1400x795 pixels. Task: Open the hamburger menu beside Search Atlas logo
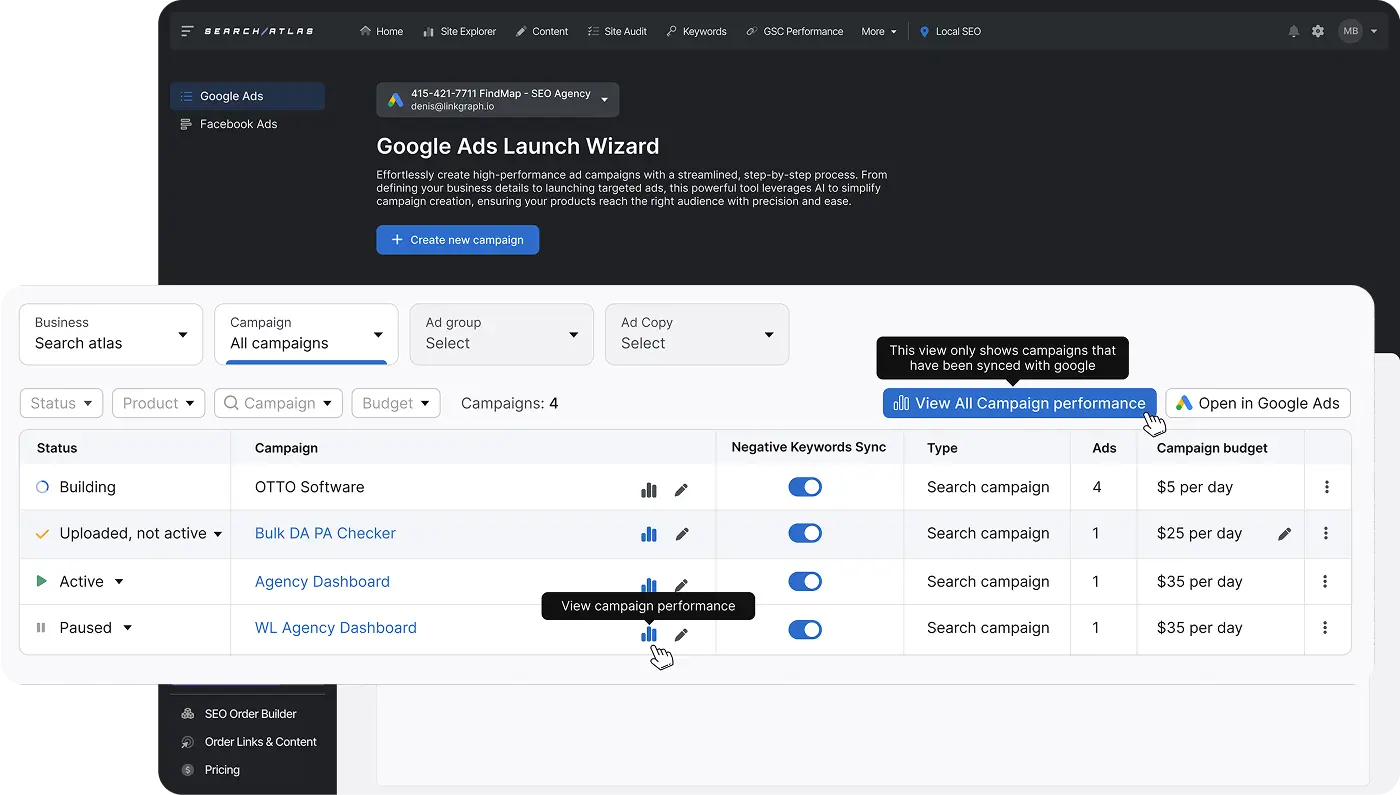[187, 31]
